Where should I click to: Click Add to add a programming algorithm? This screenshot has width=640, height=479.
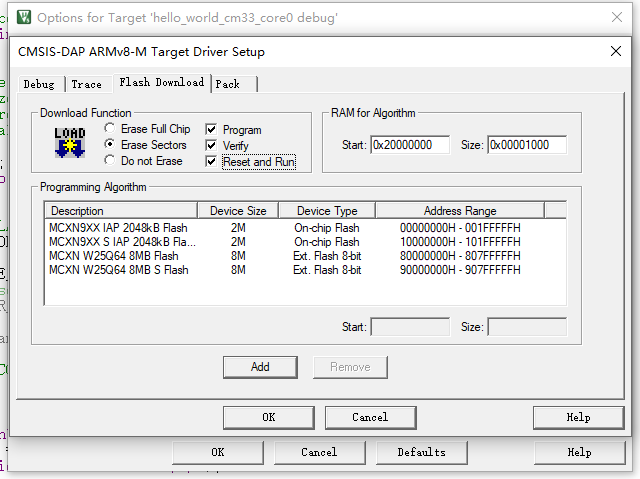260,367
